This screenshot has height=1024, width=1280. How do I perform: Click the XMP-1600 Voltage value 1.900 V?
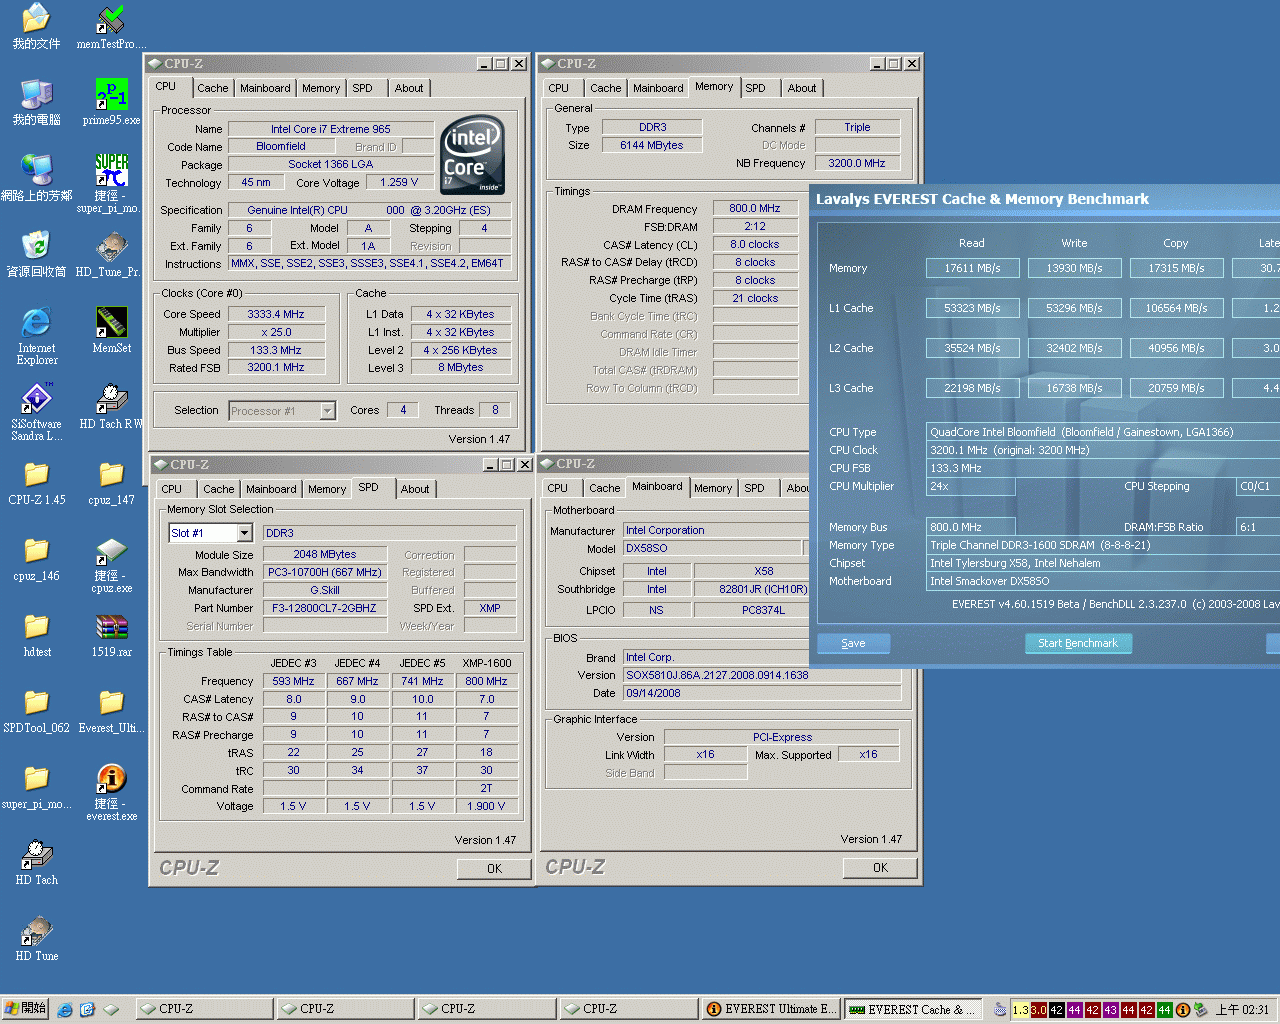tap(486, 806)
